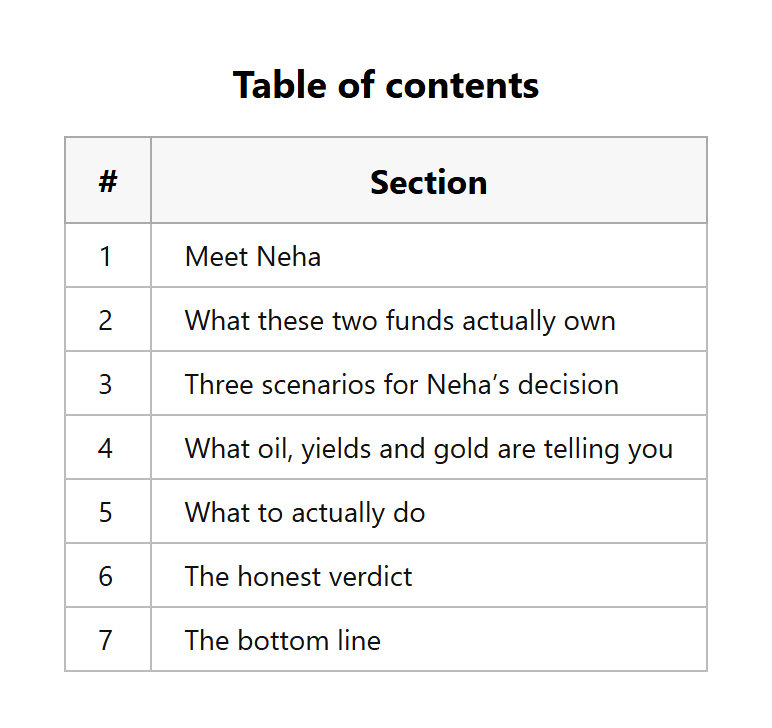Screen dimensions: 772x728
Task: Click the 'Table of contents' heading
Action: pyautogui.click(x=386, y=85)
